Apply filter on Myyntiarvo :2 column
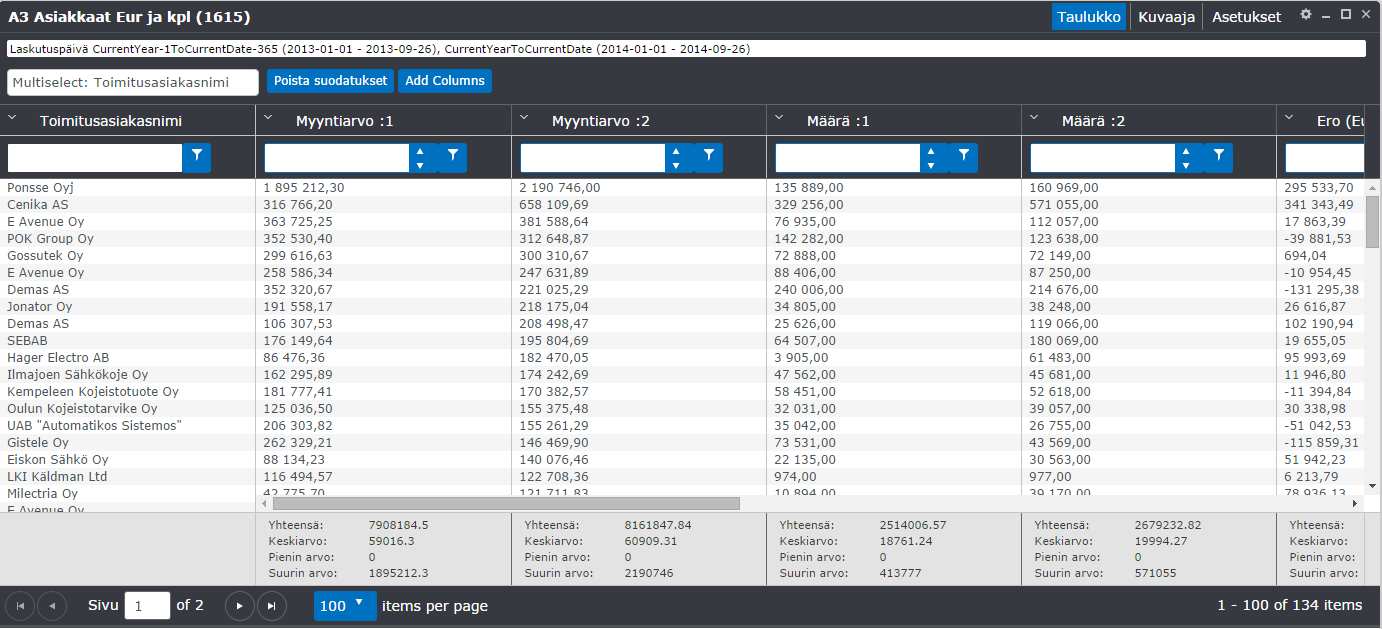 click(709, 156)
